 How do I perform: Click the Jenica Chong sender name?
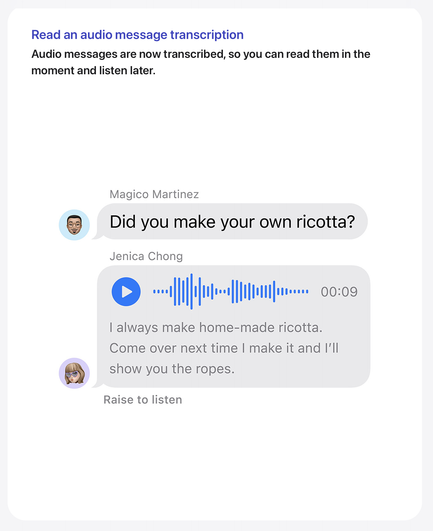(146, 256)
